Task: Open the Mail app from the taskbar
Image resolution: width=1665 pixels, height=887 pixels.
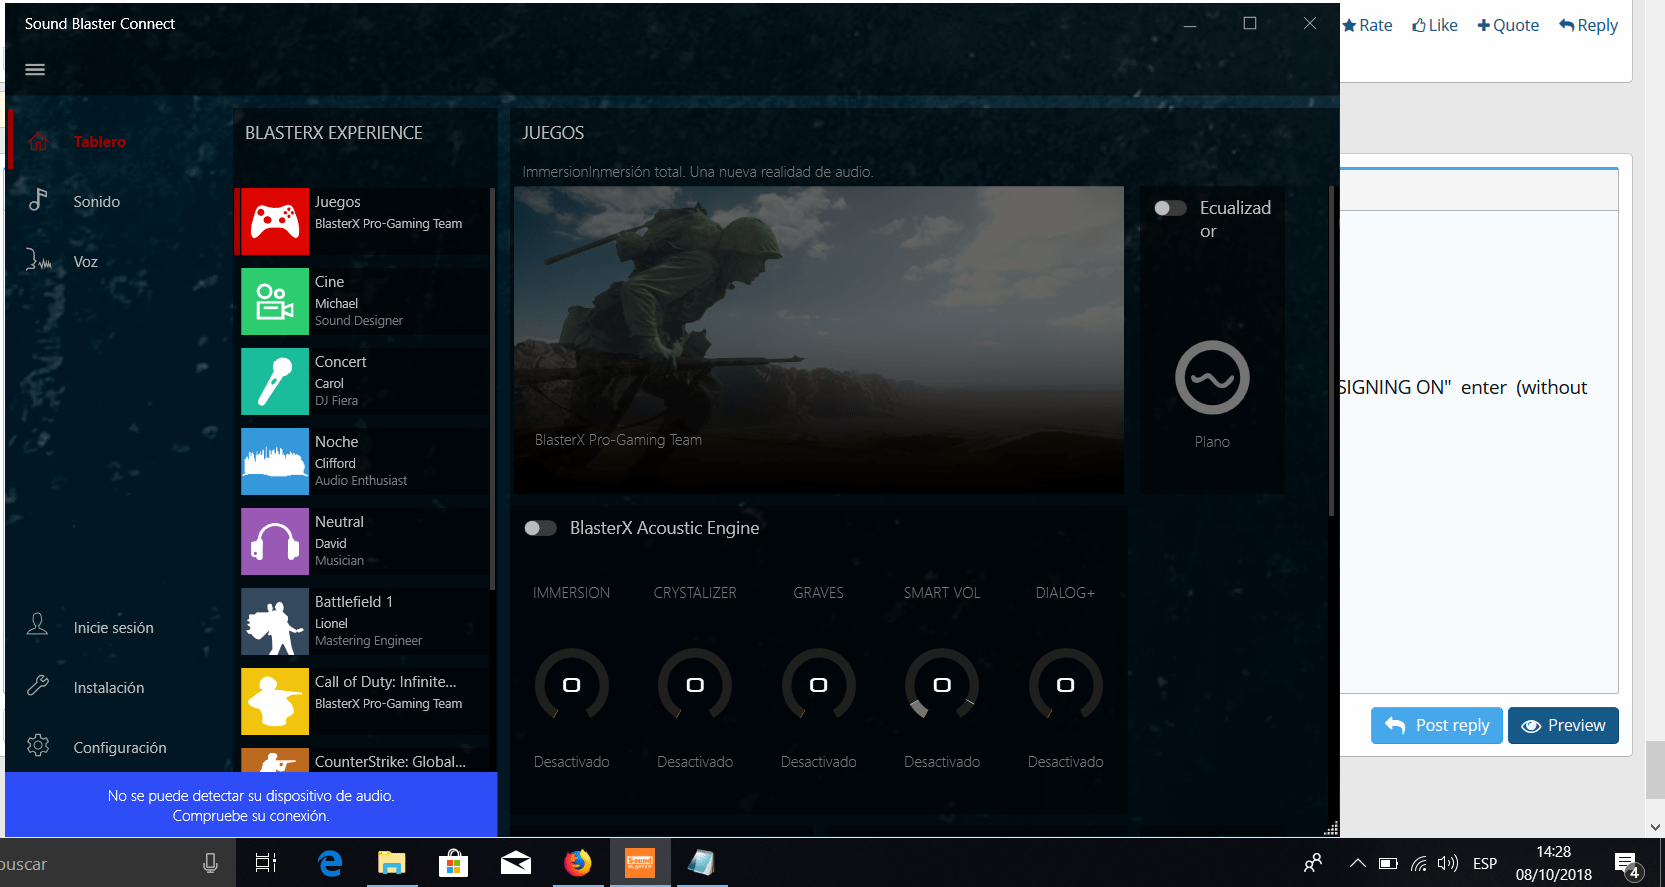Action: point(515,862)
